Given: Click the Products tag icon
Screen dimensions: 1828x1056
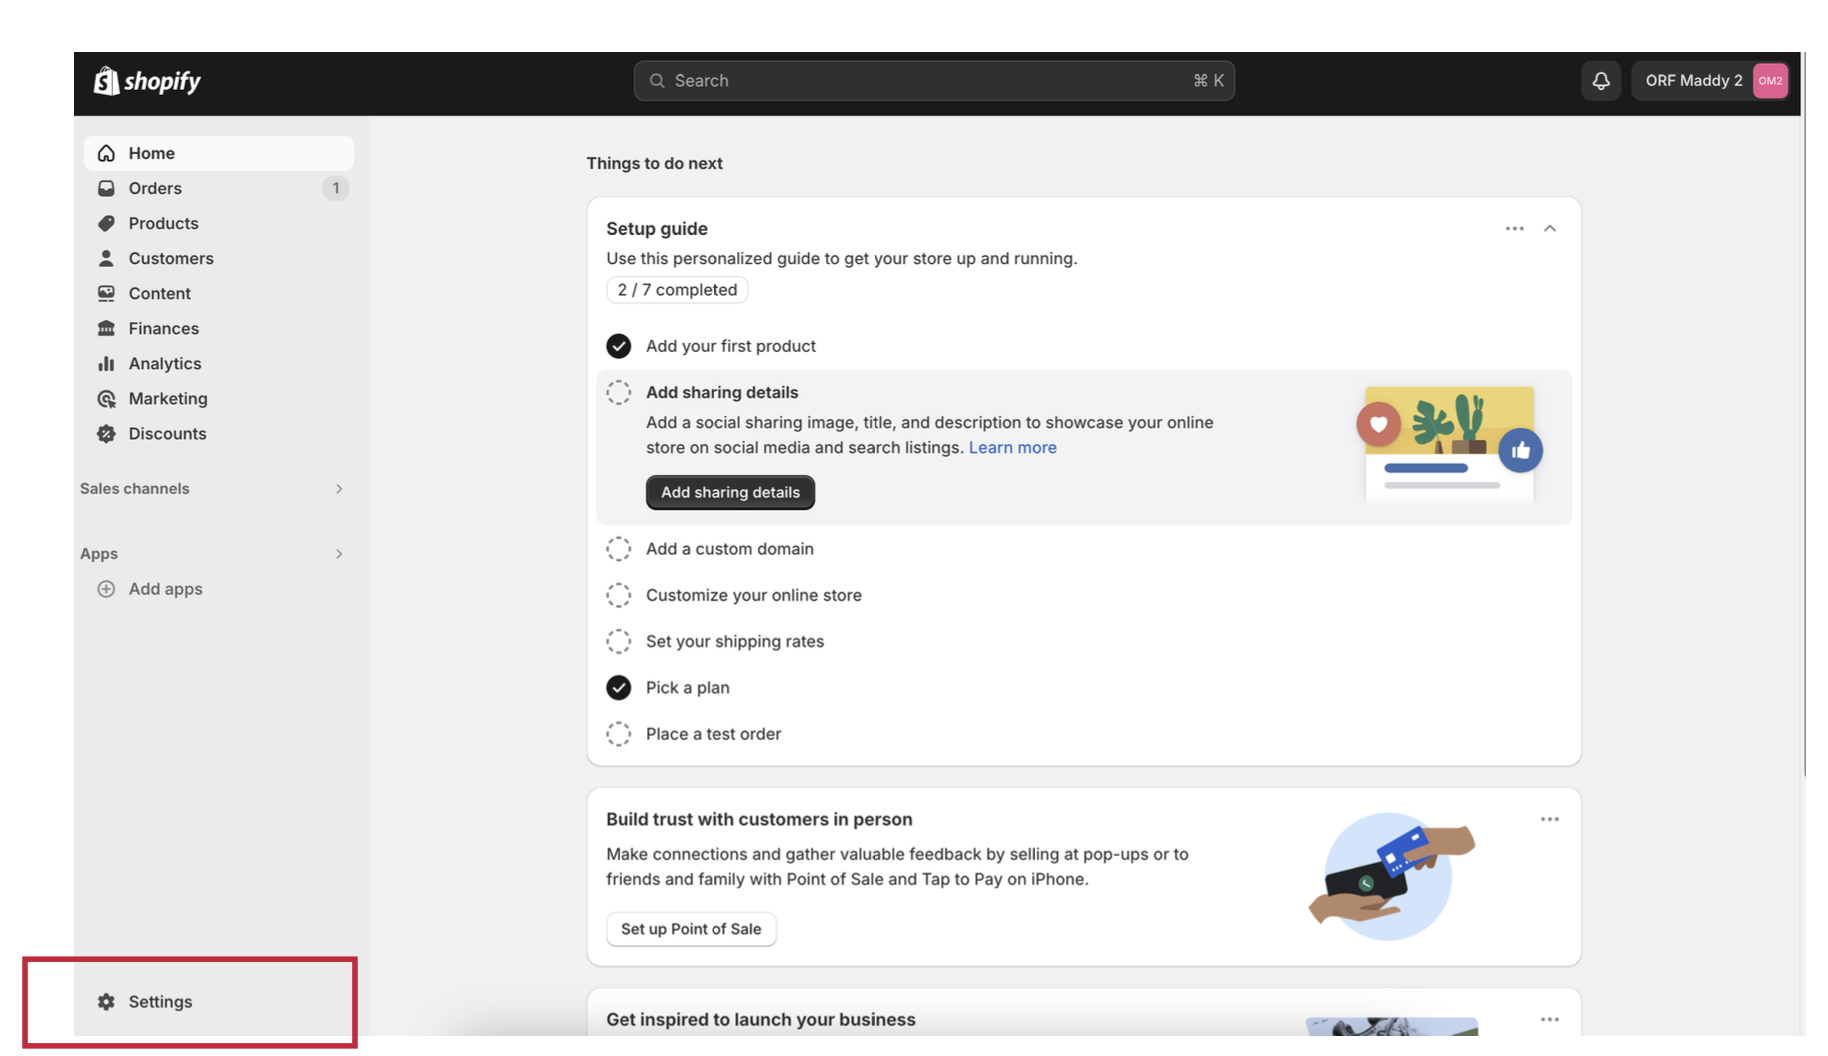Looking at the screenshot, I should [106, 223].
